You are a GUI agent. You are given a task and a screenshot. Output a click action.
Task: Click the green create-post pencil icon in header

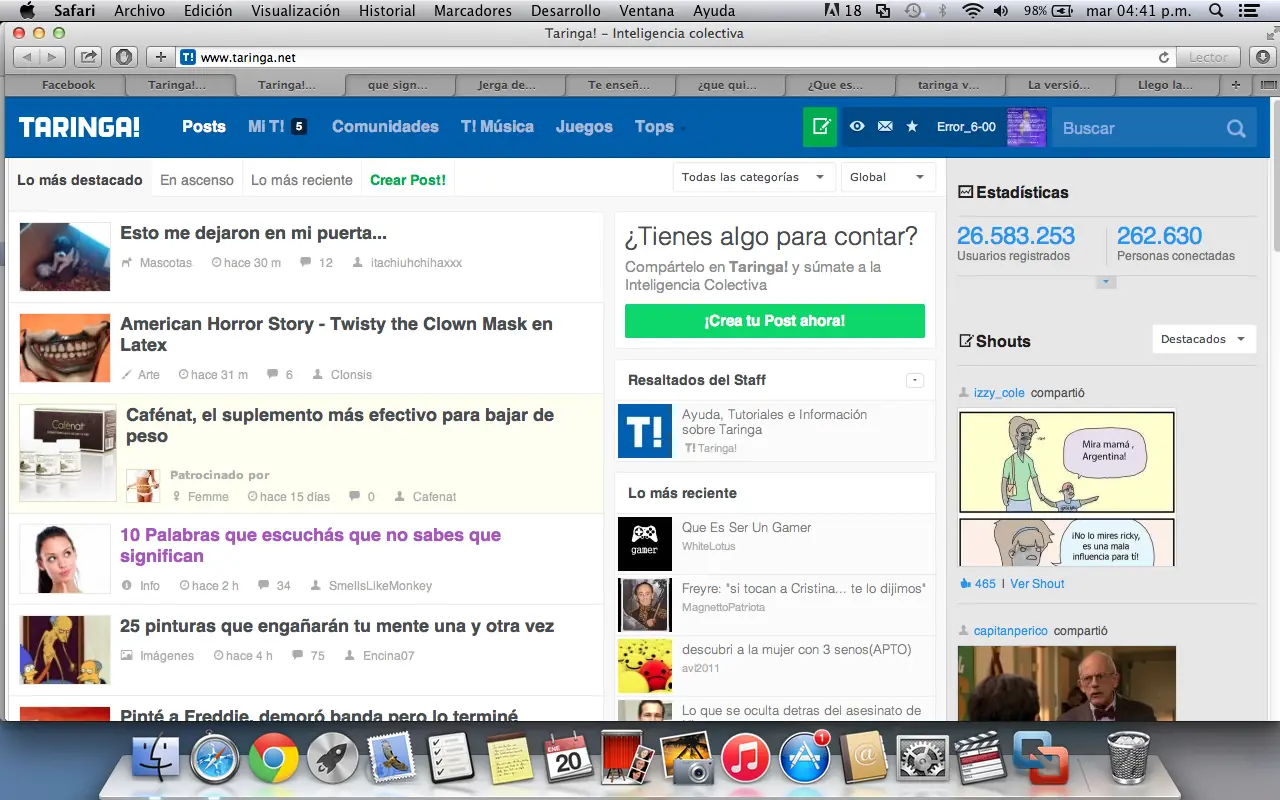[x=820, y=127]
